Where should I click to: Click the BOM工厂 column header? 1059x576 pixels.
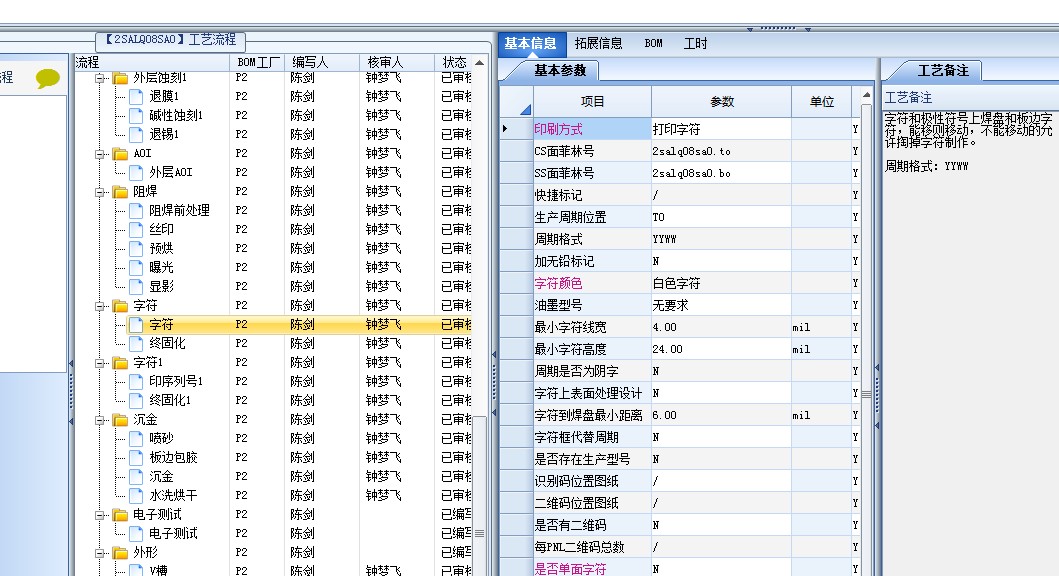coord(257,63)
